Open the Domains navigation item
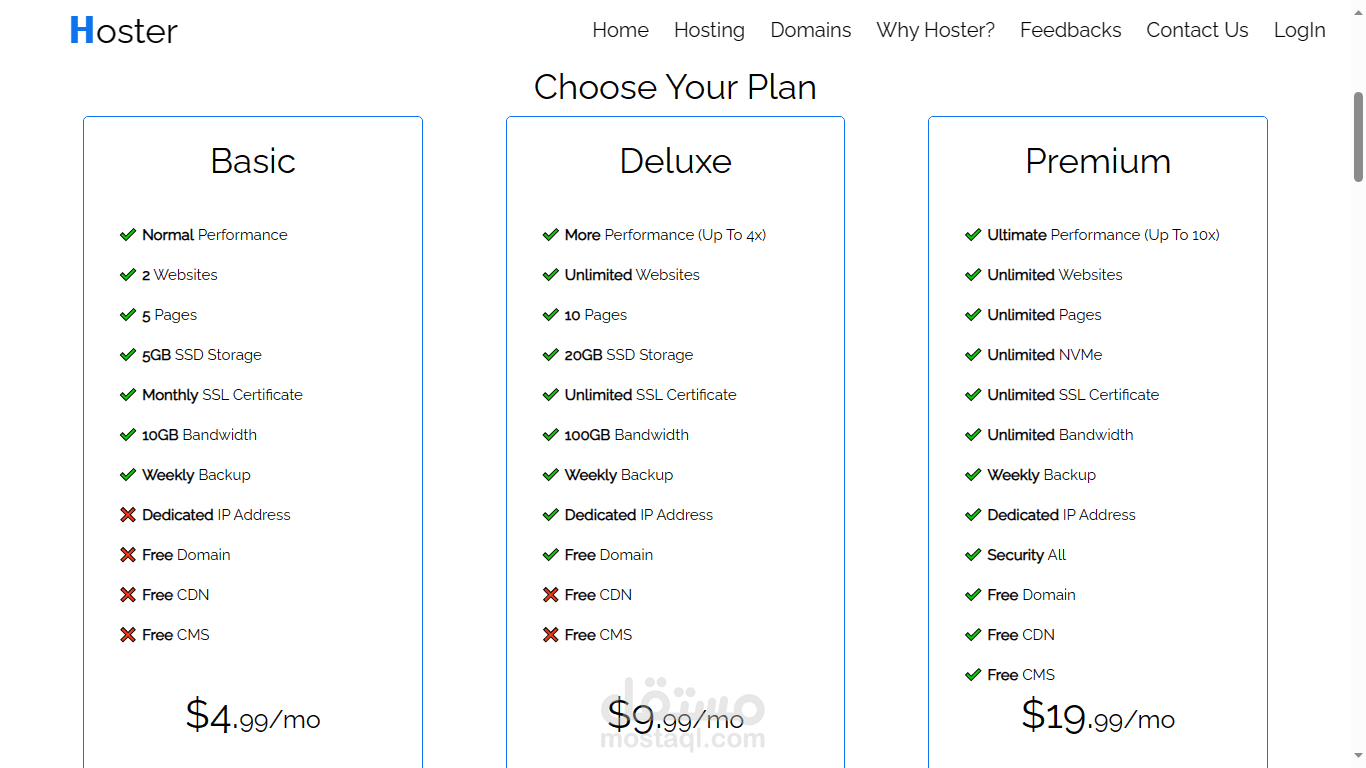Screen dimensions: 1366x768 (x=810, y=31)
